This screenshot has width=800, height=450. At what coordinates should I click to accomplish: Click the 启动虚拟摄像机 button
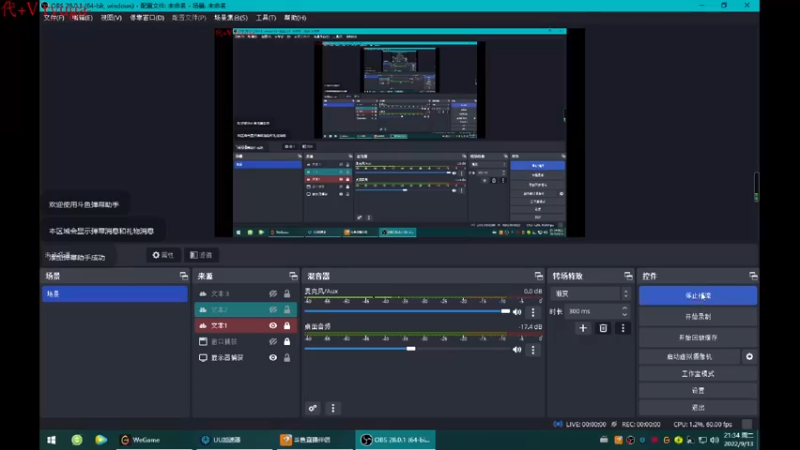(x=689, y=357)
